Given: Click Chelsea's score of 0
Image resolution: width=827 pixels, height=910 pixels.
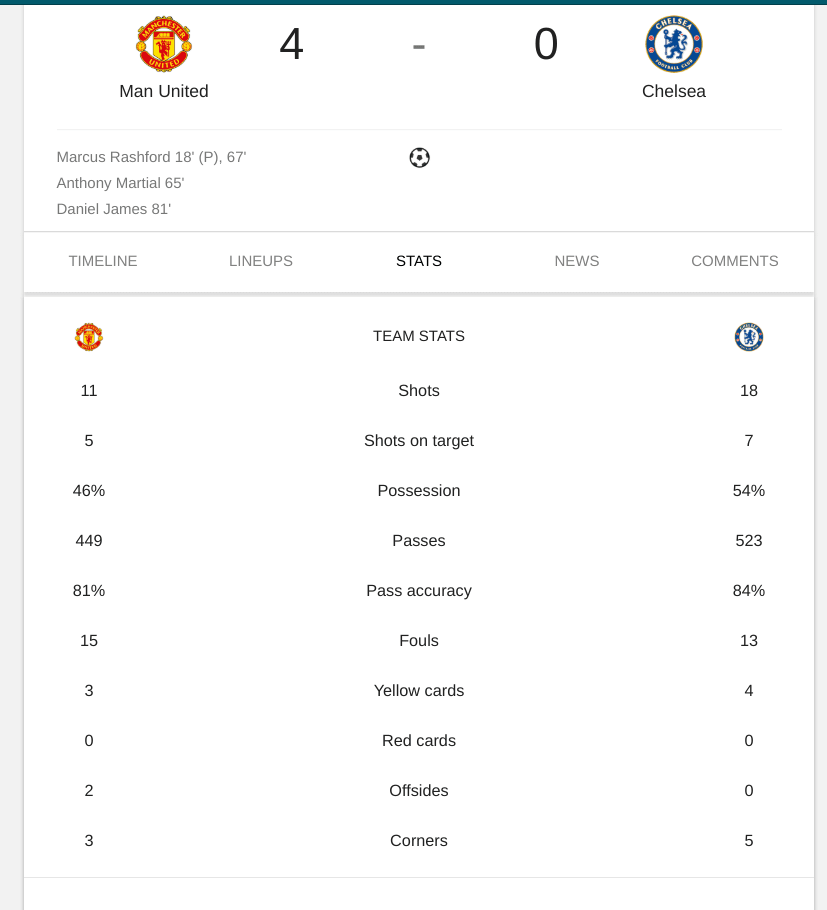Looking at the screenshot, I should pyautogui.click(x=546, y=44).
